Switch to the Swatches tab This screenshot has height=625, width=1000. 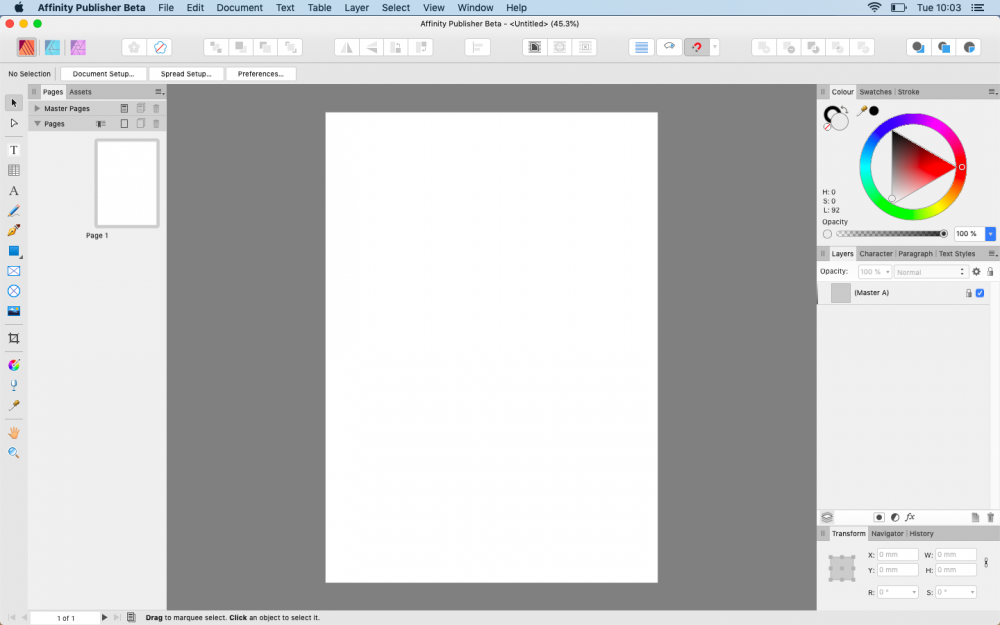click(875, 91)
